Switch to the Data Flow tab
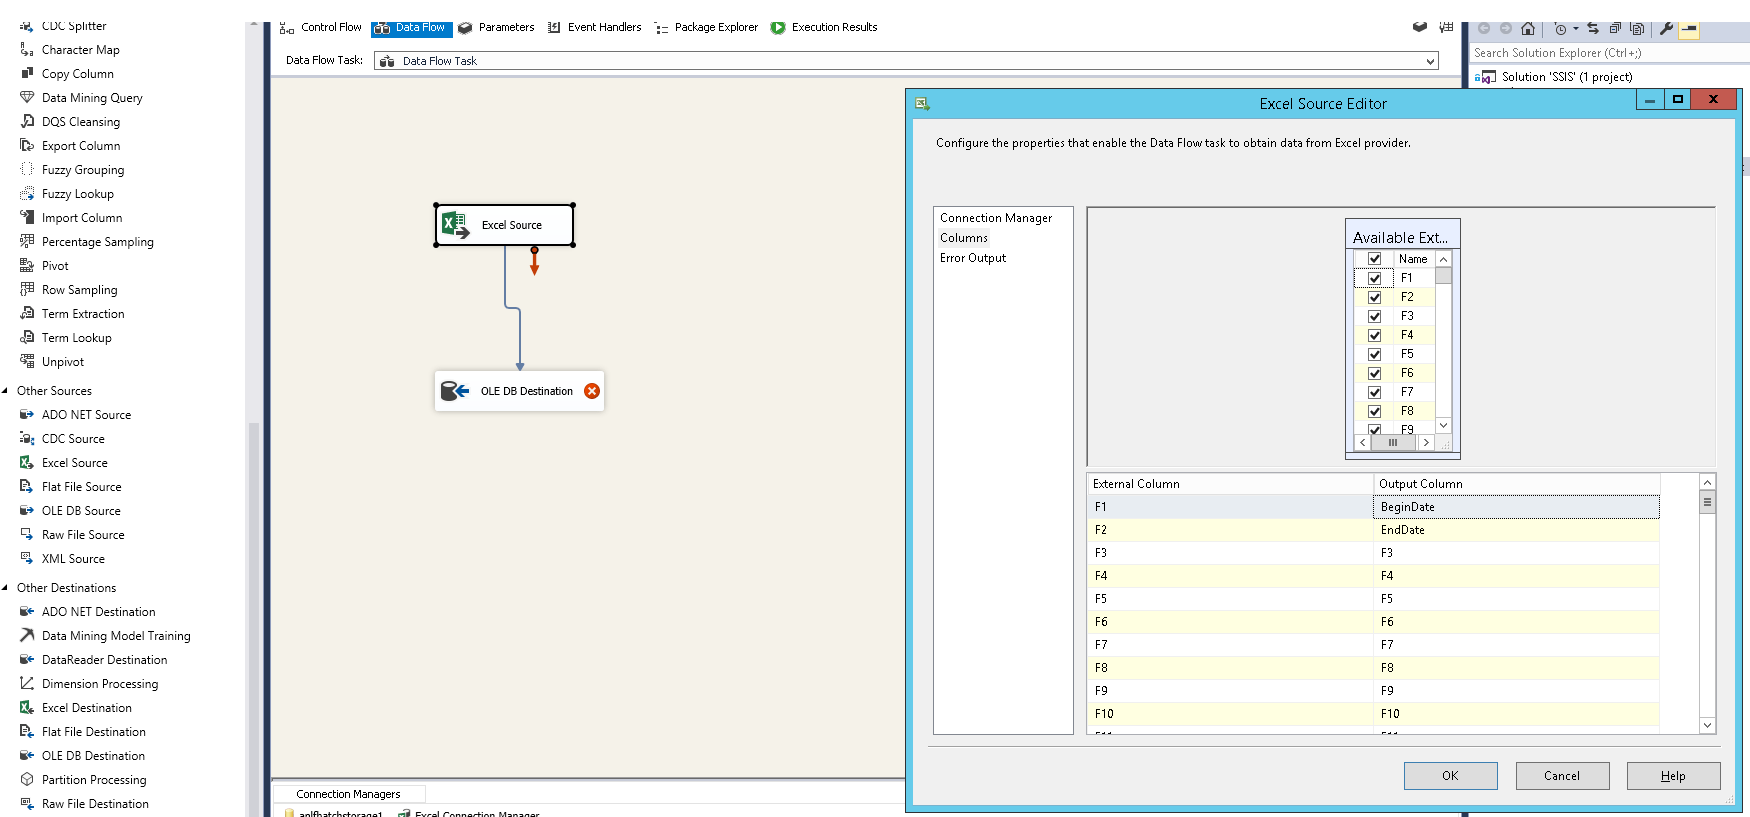1750x817 pixels. [x=411, y=28]
